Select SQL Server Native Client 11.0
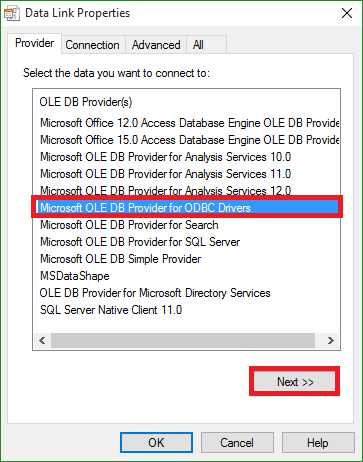This screenshot has height=462, width=363. pos(111,310)
